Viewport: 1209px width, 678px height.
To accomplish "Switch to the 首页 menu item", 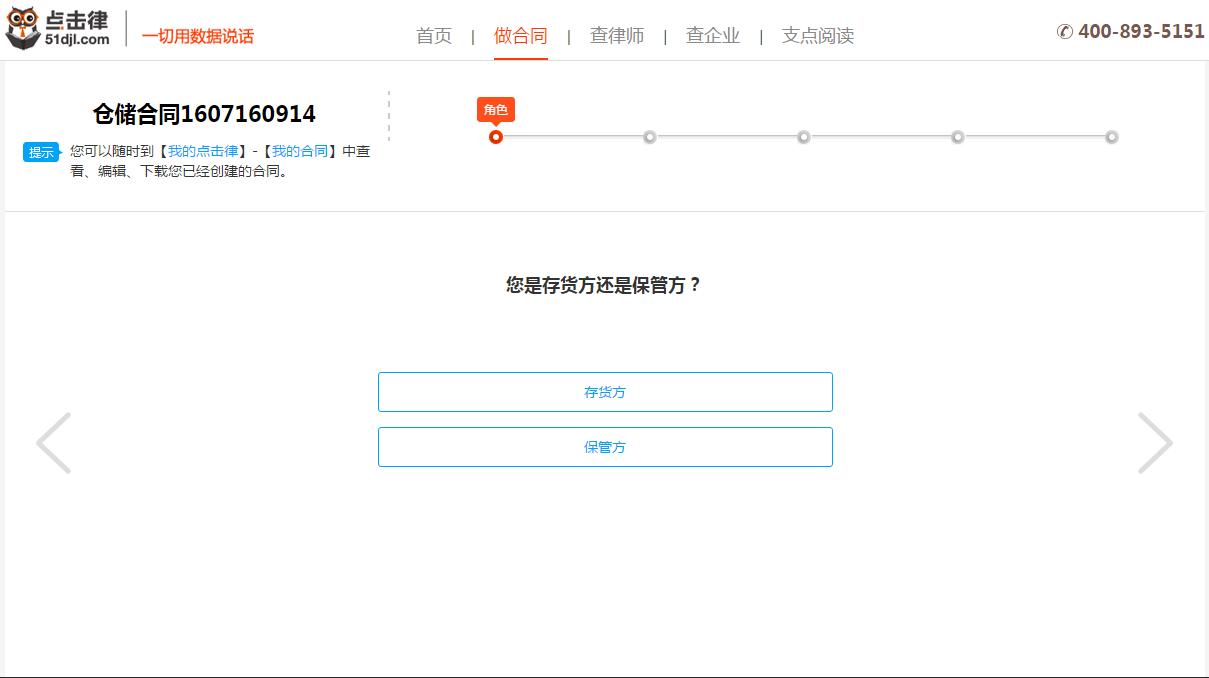I will pyautogui.click(x=434, y=35).
